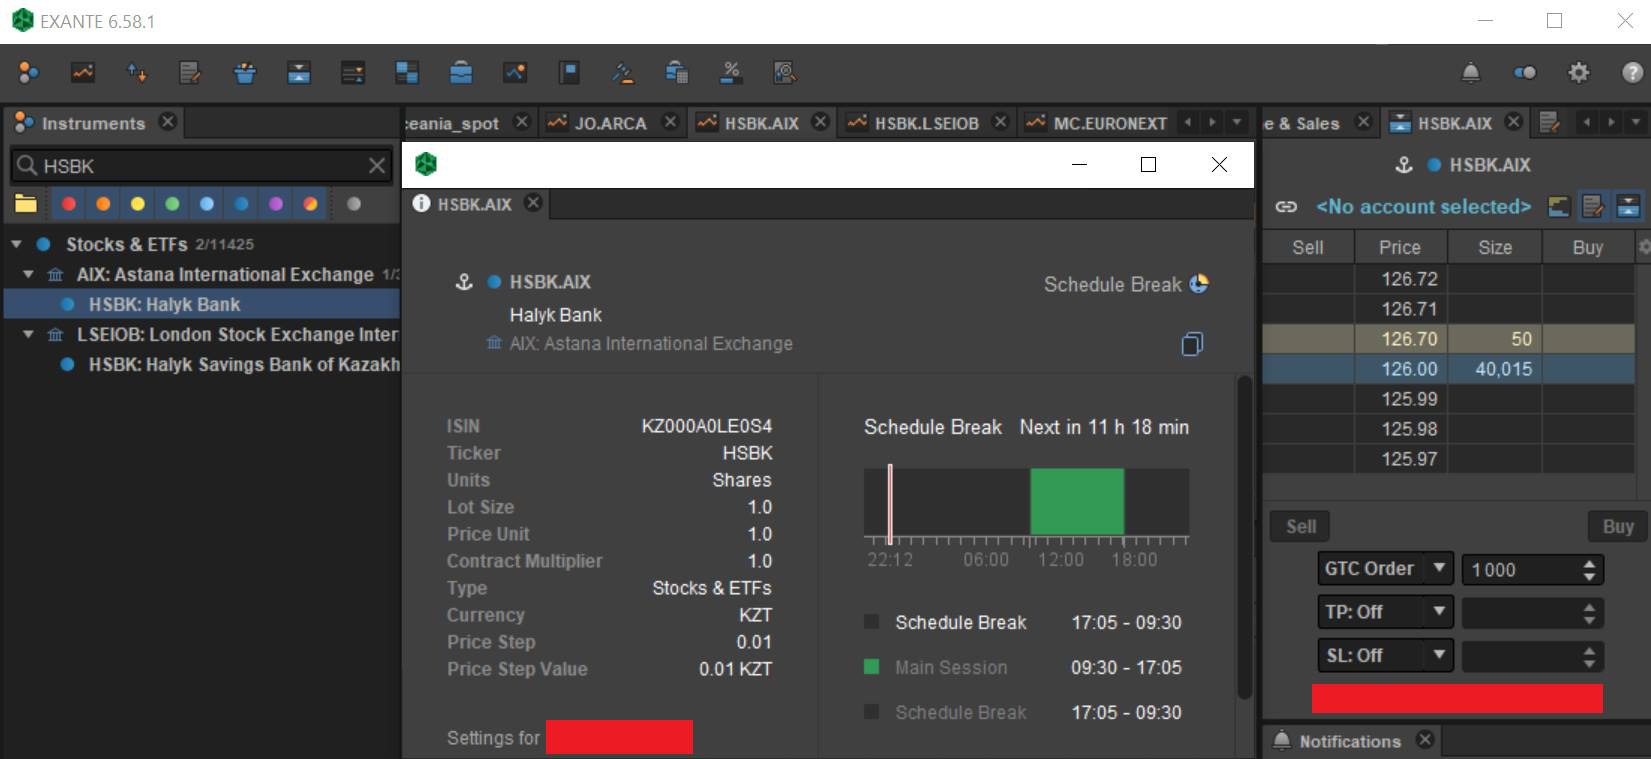Viewport: 1651px width, 759px height.
Task: Open the briefcase calculator icon in toolbar
Action: tap(677, 72)
